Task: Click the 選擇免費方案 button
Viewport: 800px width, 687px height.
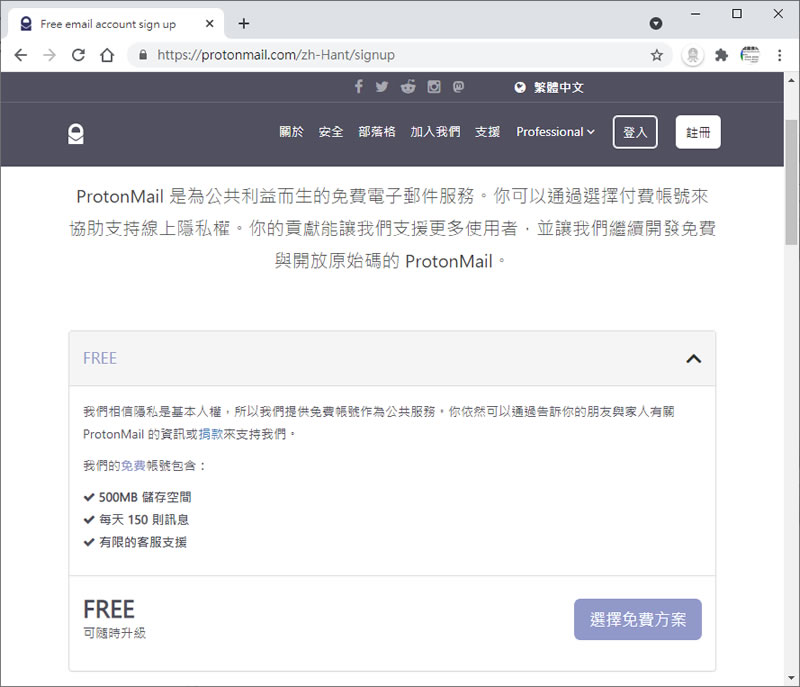Action: coord(638,619)
